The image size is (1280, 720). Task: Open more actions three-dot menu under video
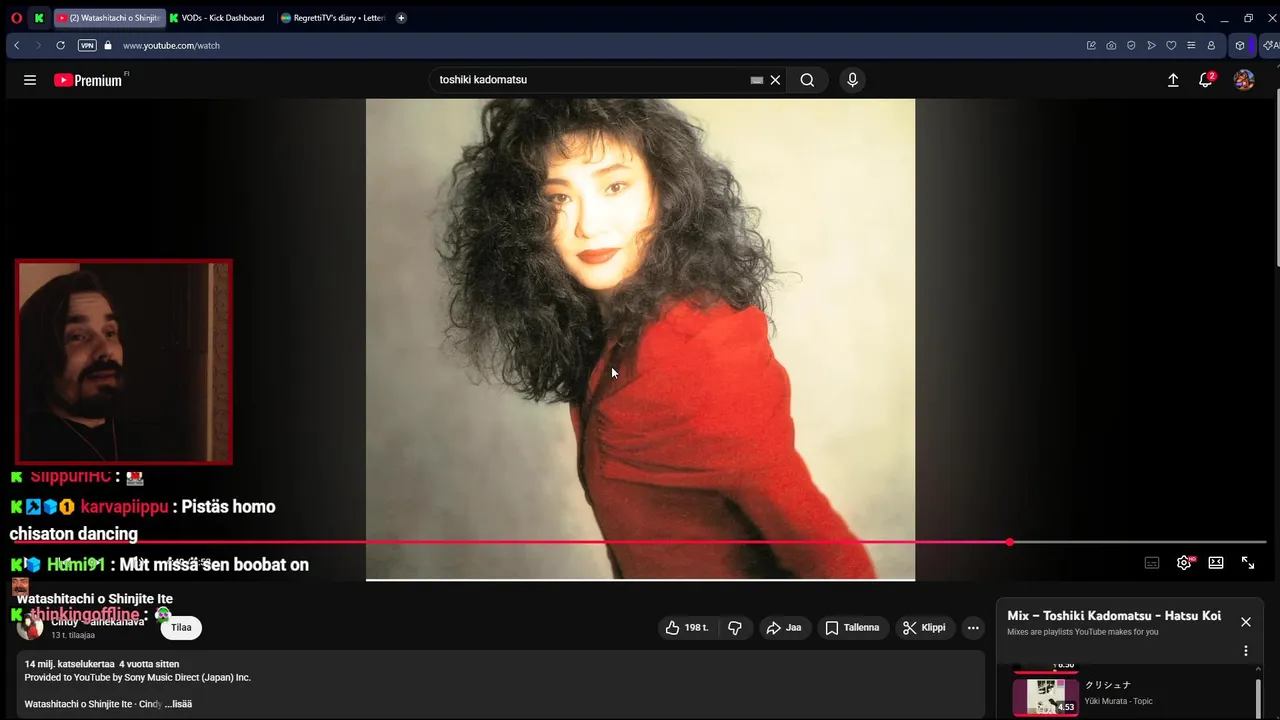pos(973,628)
